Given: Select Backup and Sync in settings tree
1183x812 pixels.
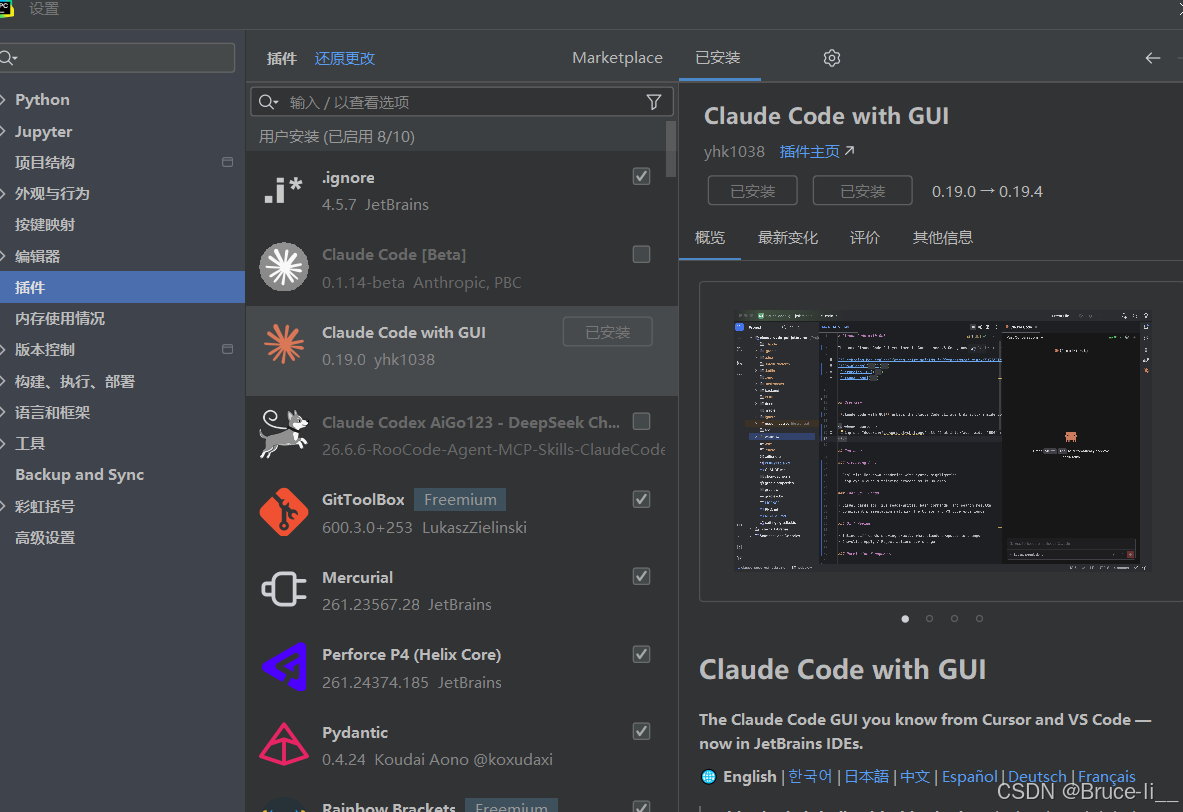Looking at the screenshot, I should [x=79, y=475].
